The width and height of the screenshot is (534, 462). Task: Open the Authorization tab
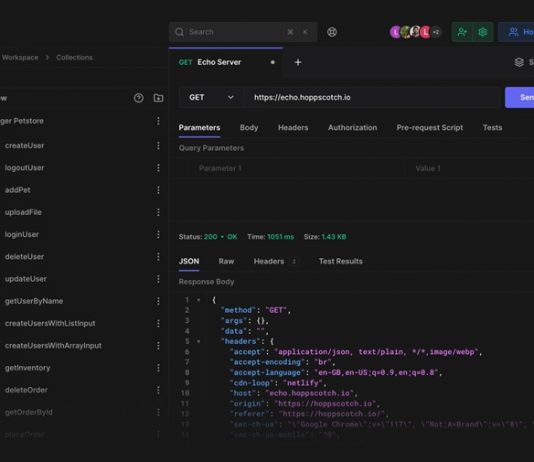(352, 128)
